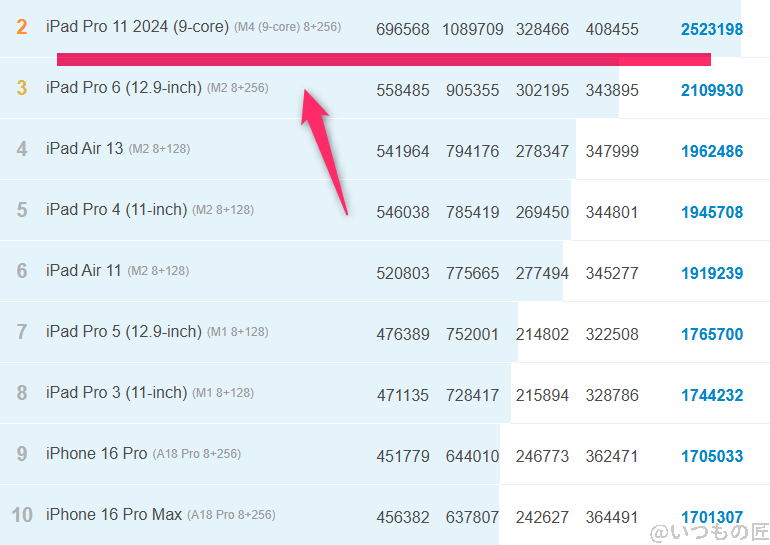The image size is (770, 545).
Task: Click total score 2109930
Action: click(x=712, y=90)
